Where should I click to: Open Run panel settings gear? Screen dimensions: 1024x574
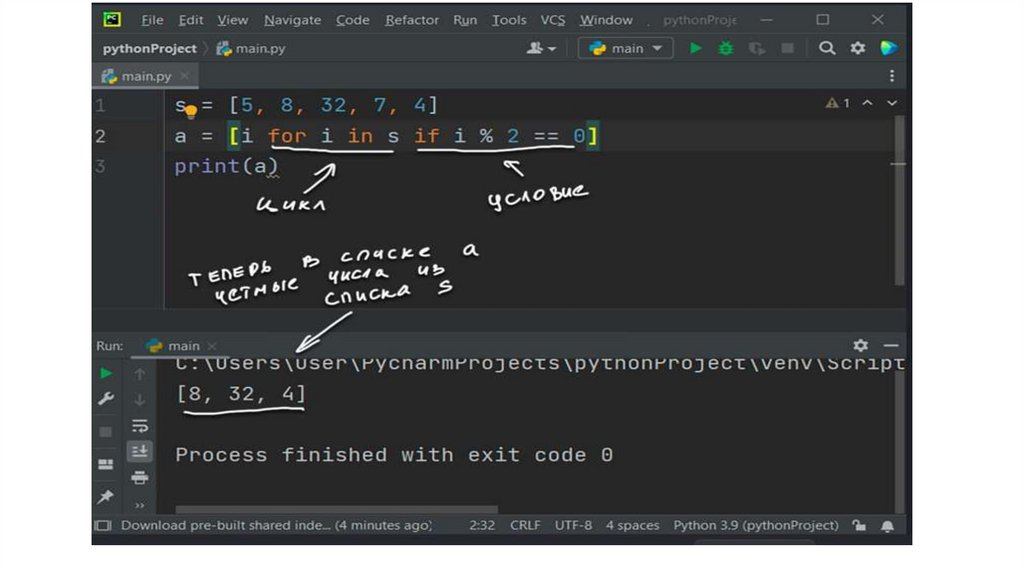click(861, 345)
